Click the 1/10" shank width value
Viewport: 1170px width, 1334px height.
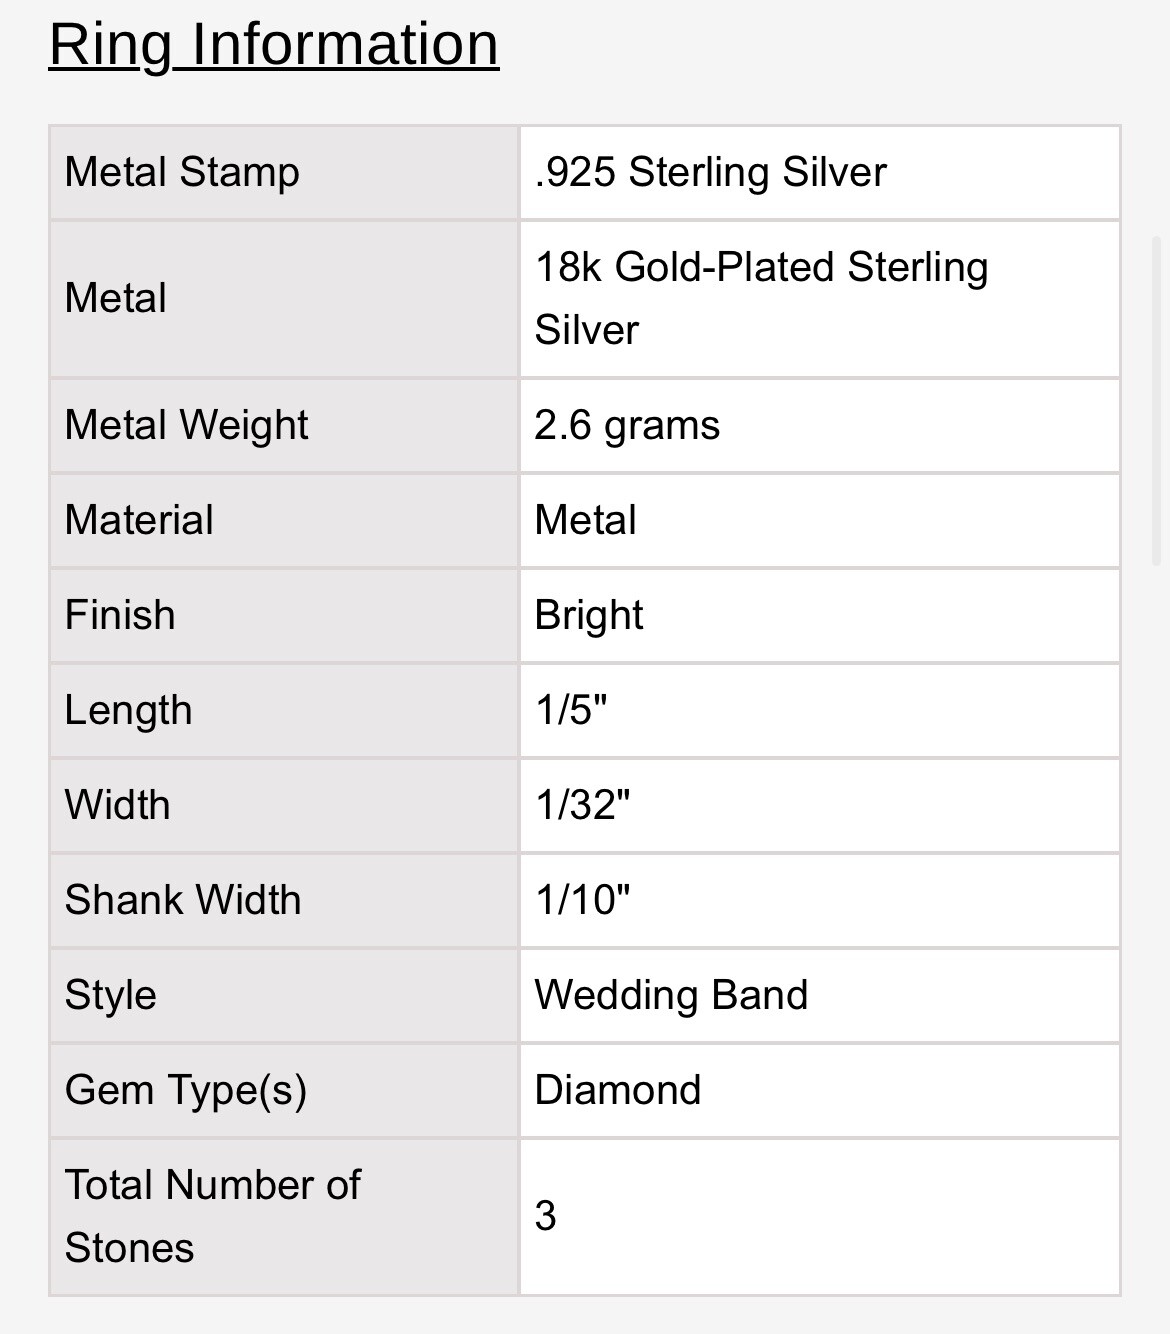[x=583, y=900]
